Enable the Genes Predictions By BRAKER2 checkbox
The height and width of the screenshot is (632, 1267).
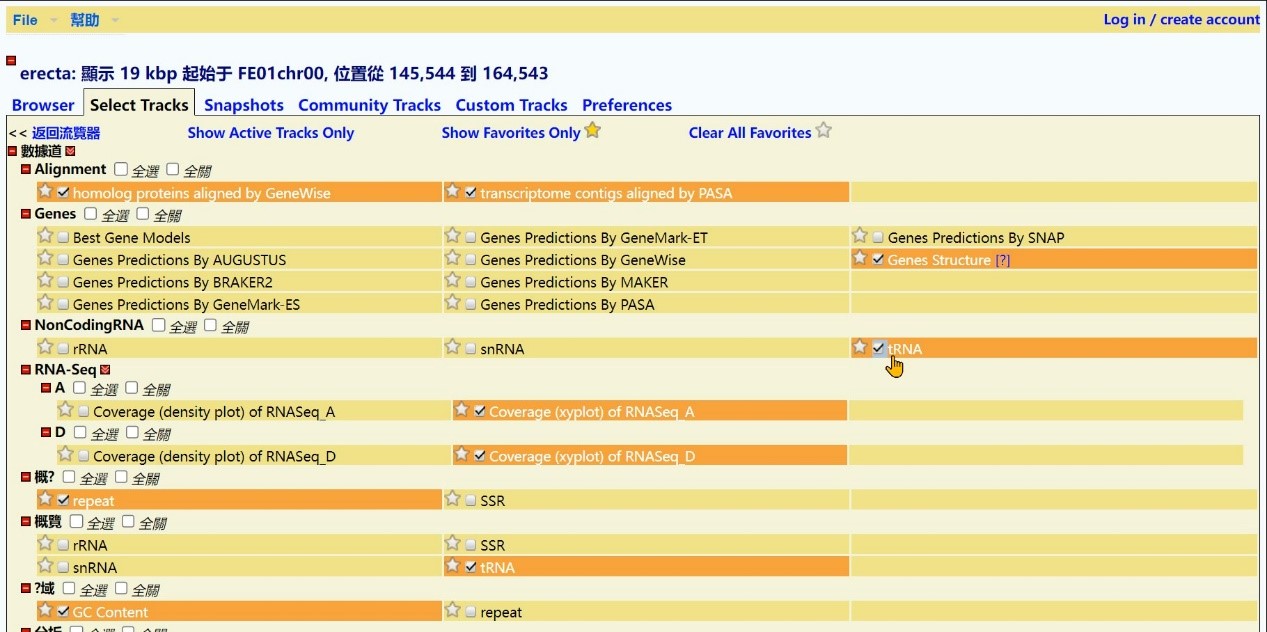63,283
